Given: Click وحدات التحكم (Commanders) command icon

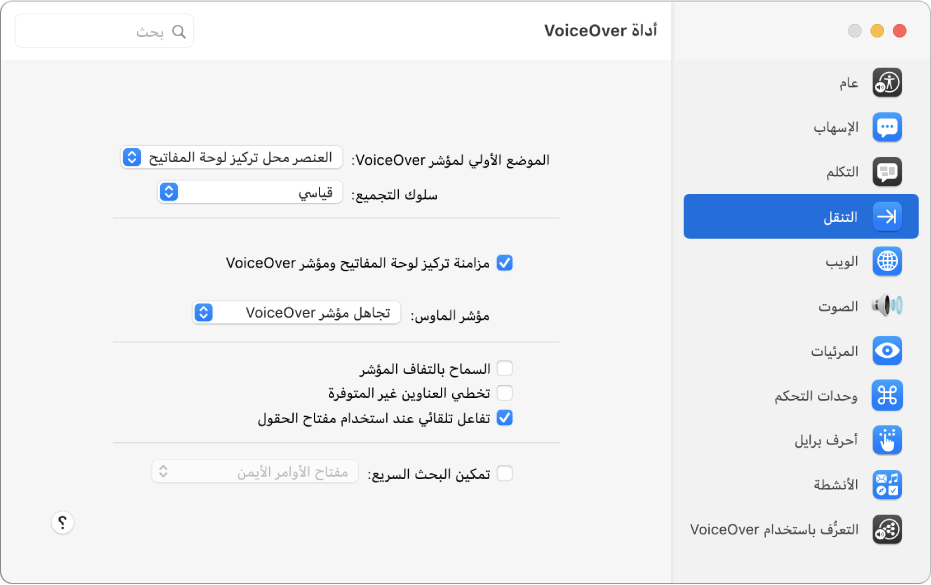Looking at the screenshot, I should coord(887,395).
